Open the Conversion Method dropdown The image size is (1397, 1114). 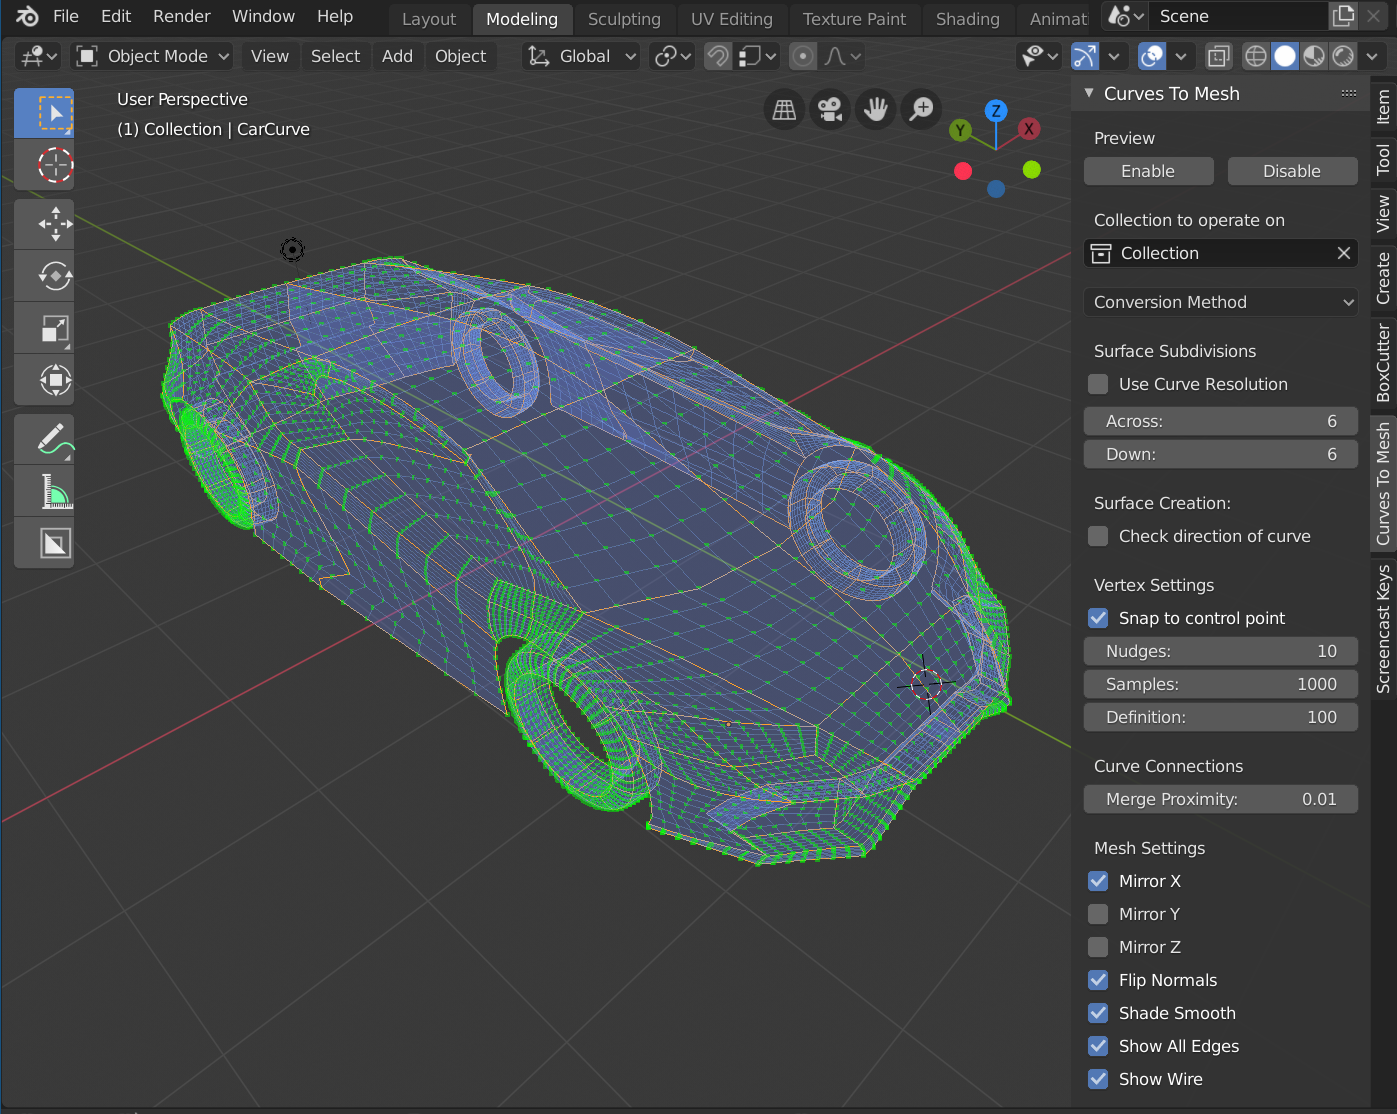pos(1220,302)
